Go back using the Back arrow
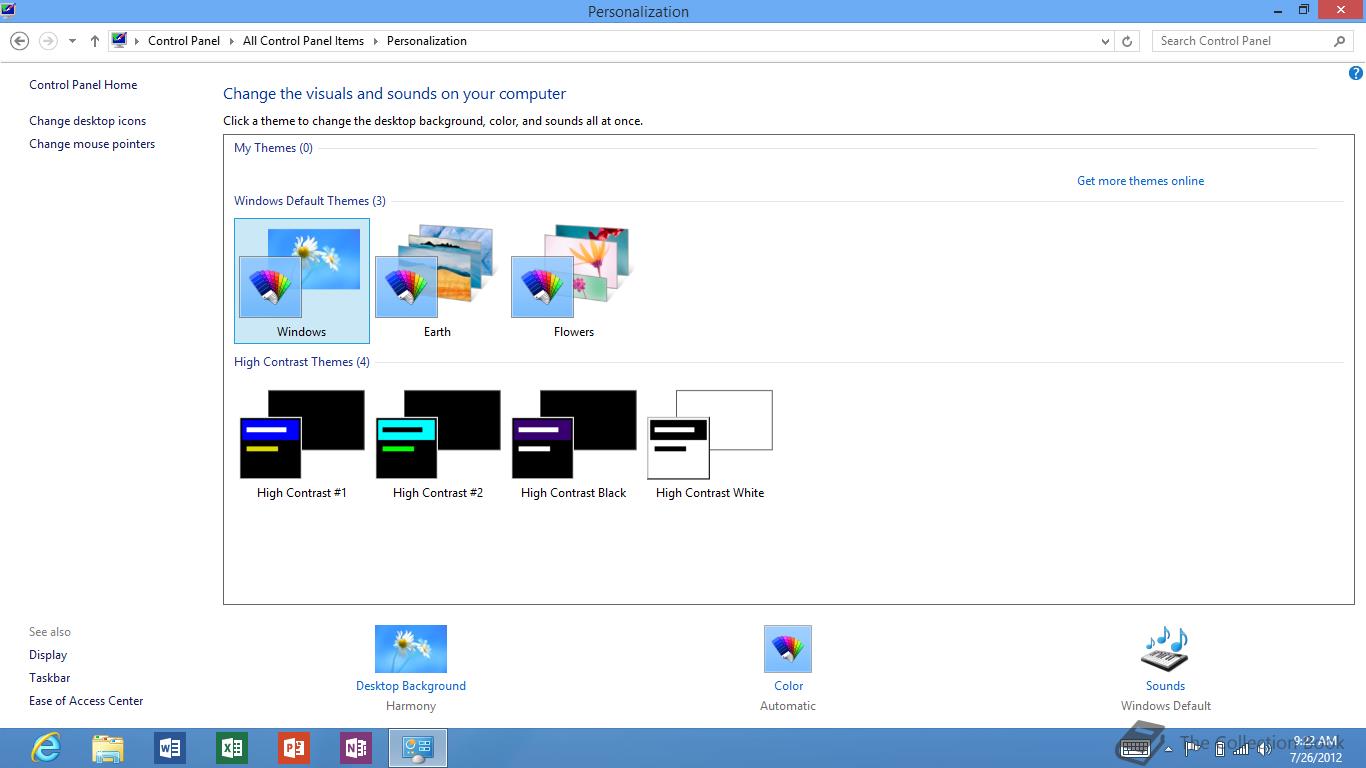This screenshot has width=1366, height=768. (x=19, y=41)
